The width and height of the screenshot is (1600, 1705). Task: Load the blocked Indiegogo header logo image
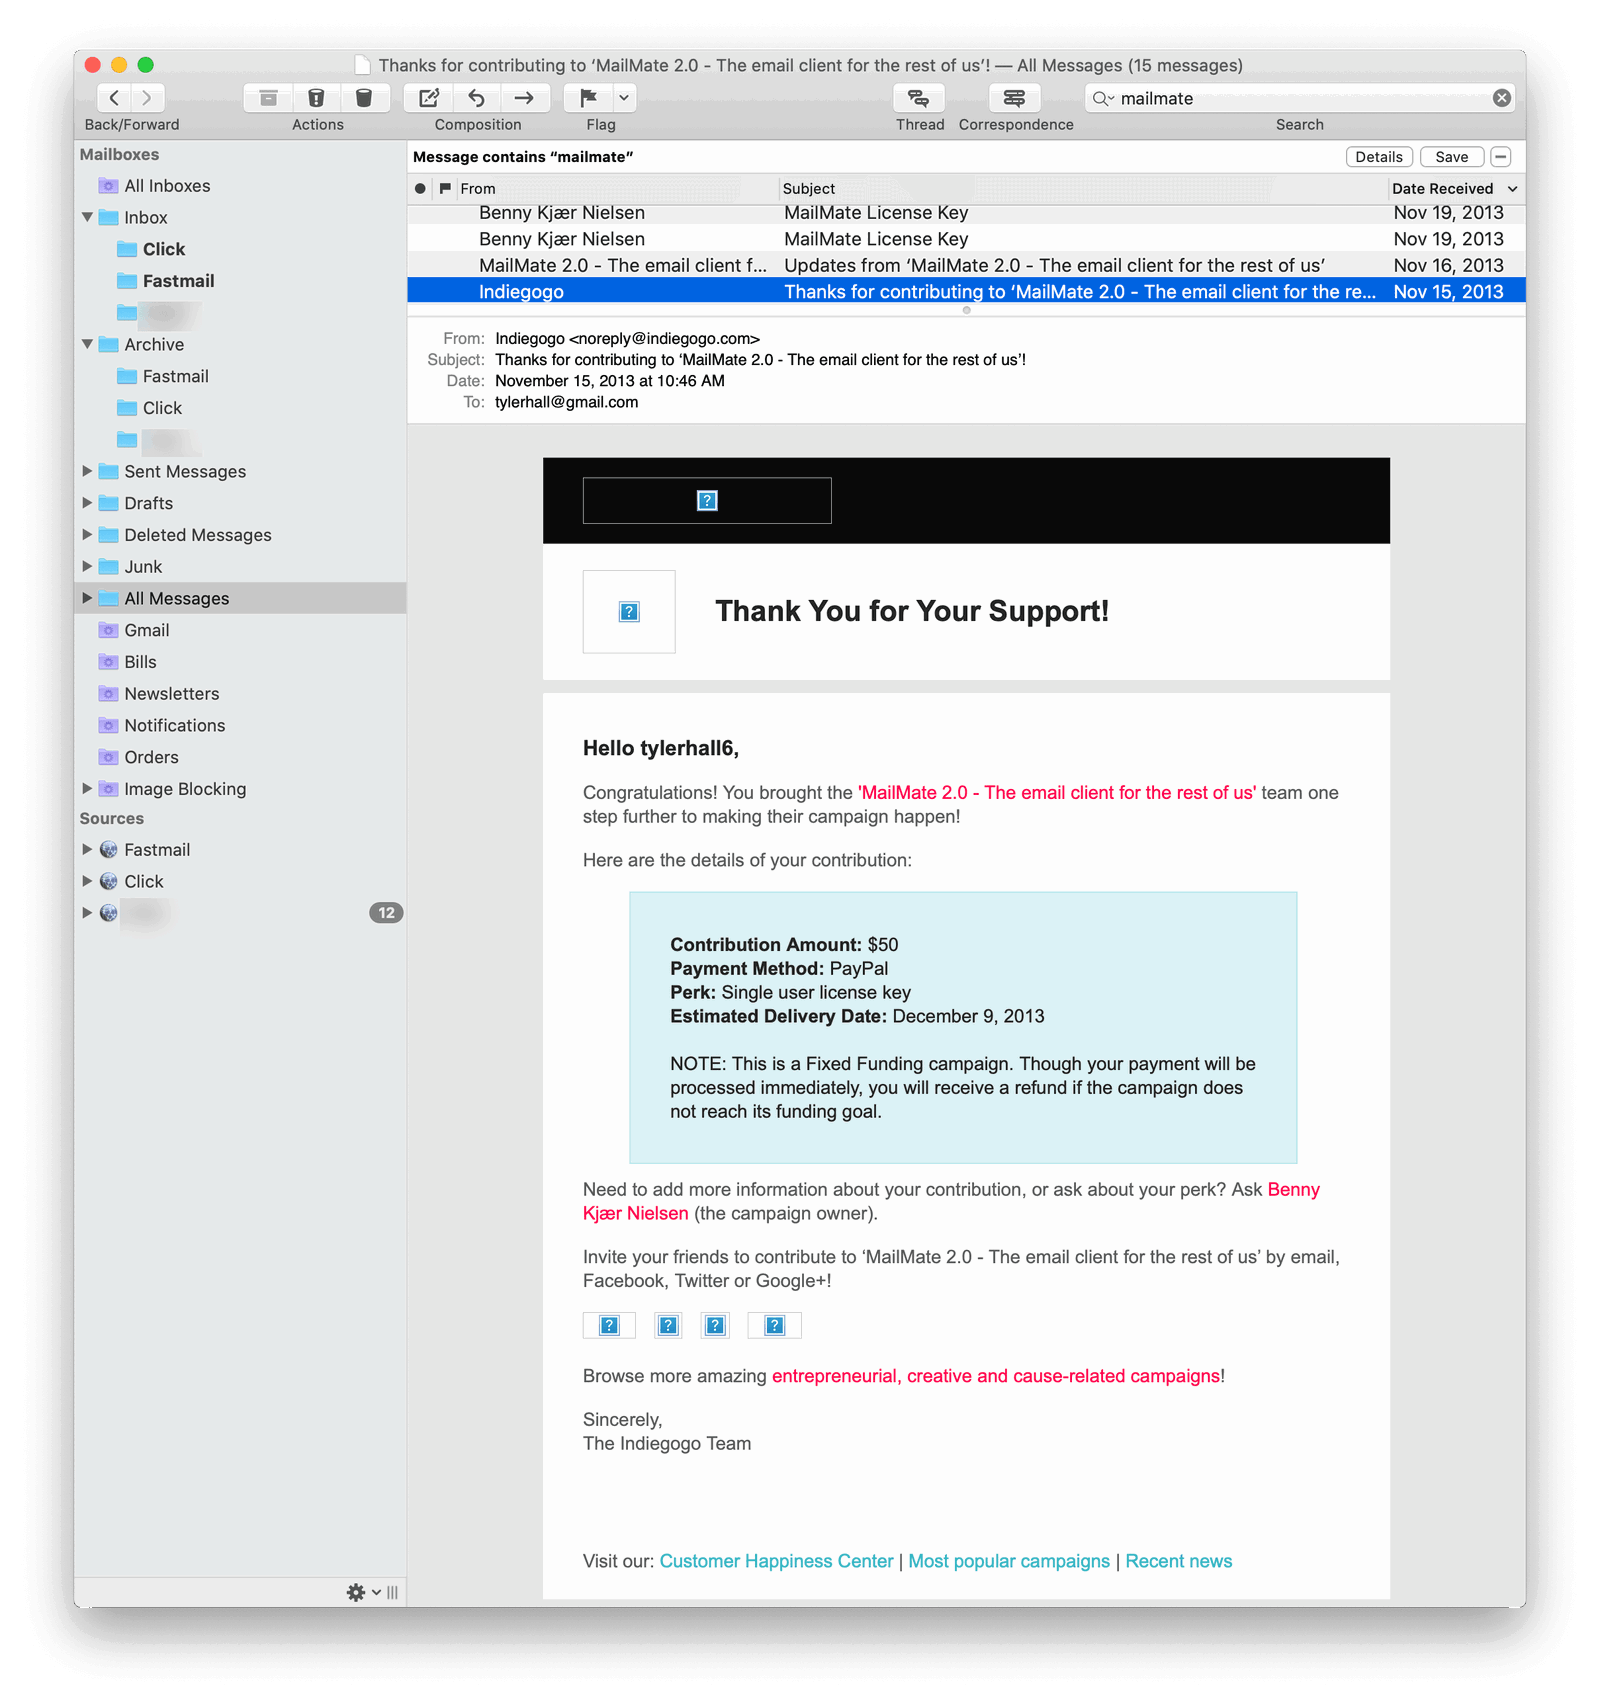[x=707, y=500]
